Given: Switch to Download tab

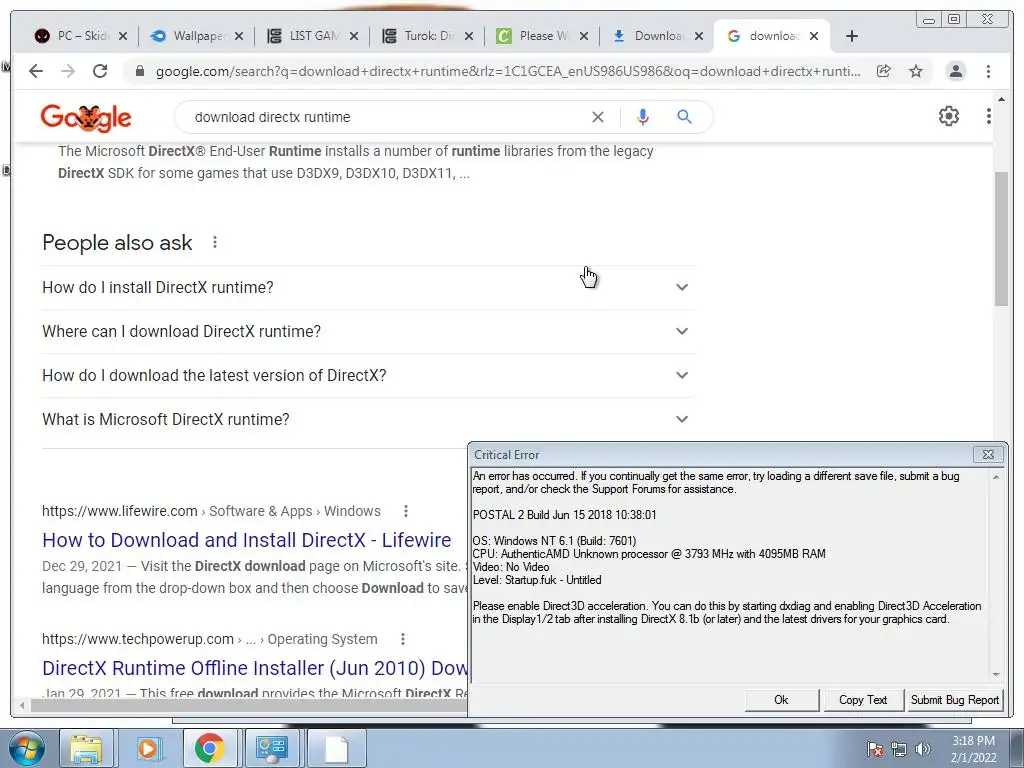Looking at the screenshot, I should click(x=656, y=36).
